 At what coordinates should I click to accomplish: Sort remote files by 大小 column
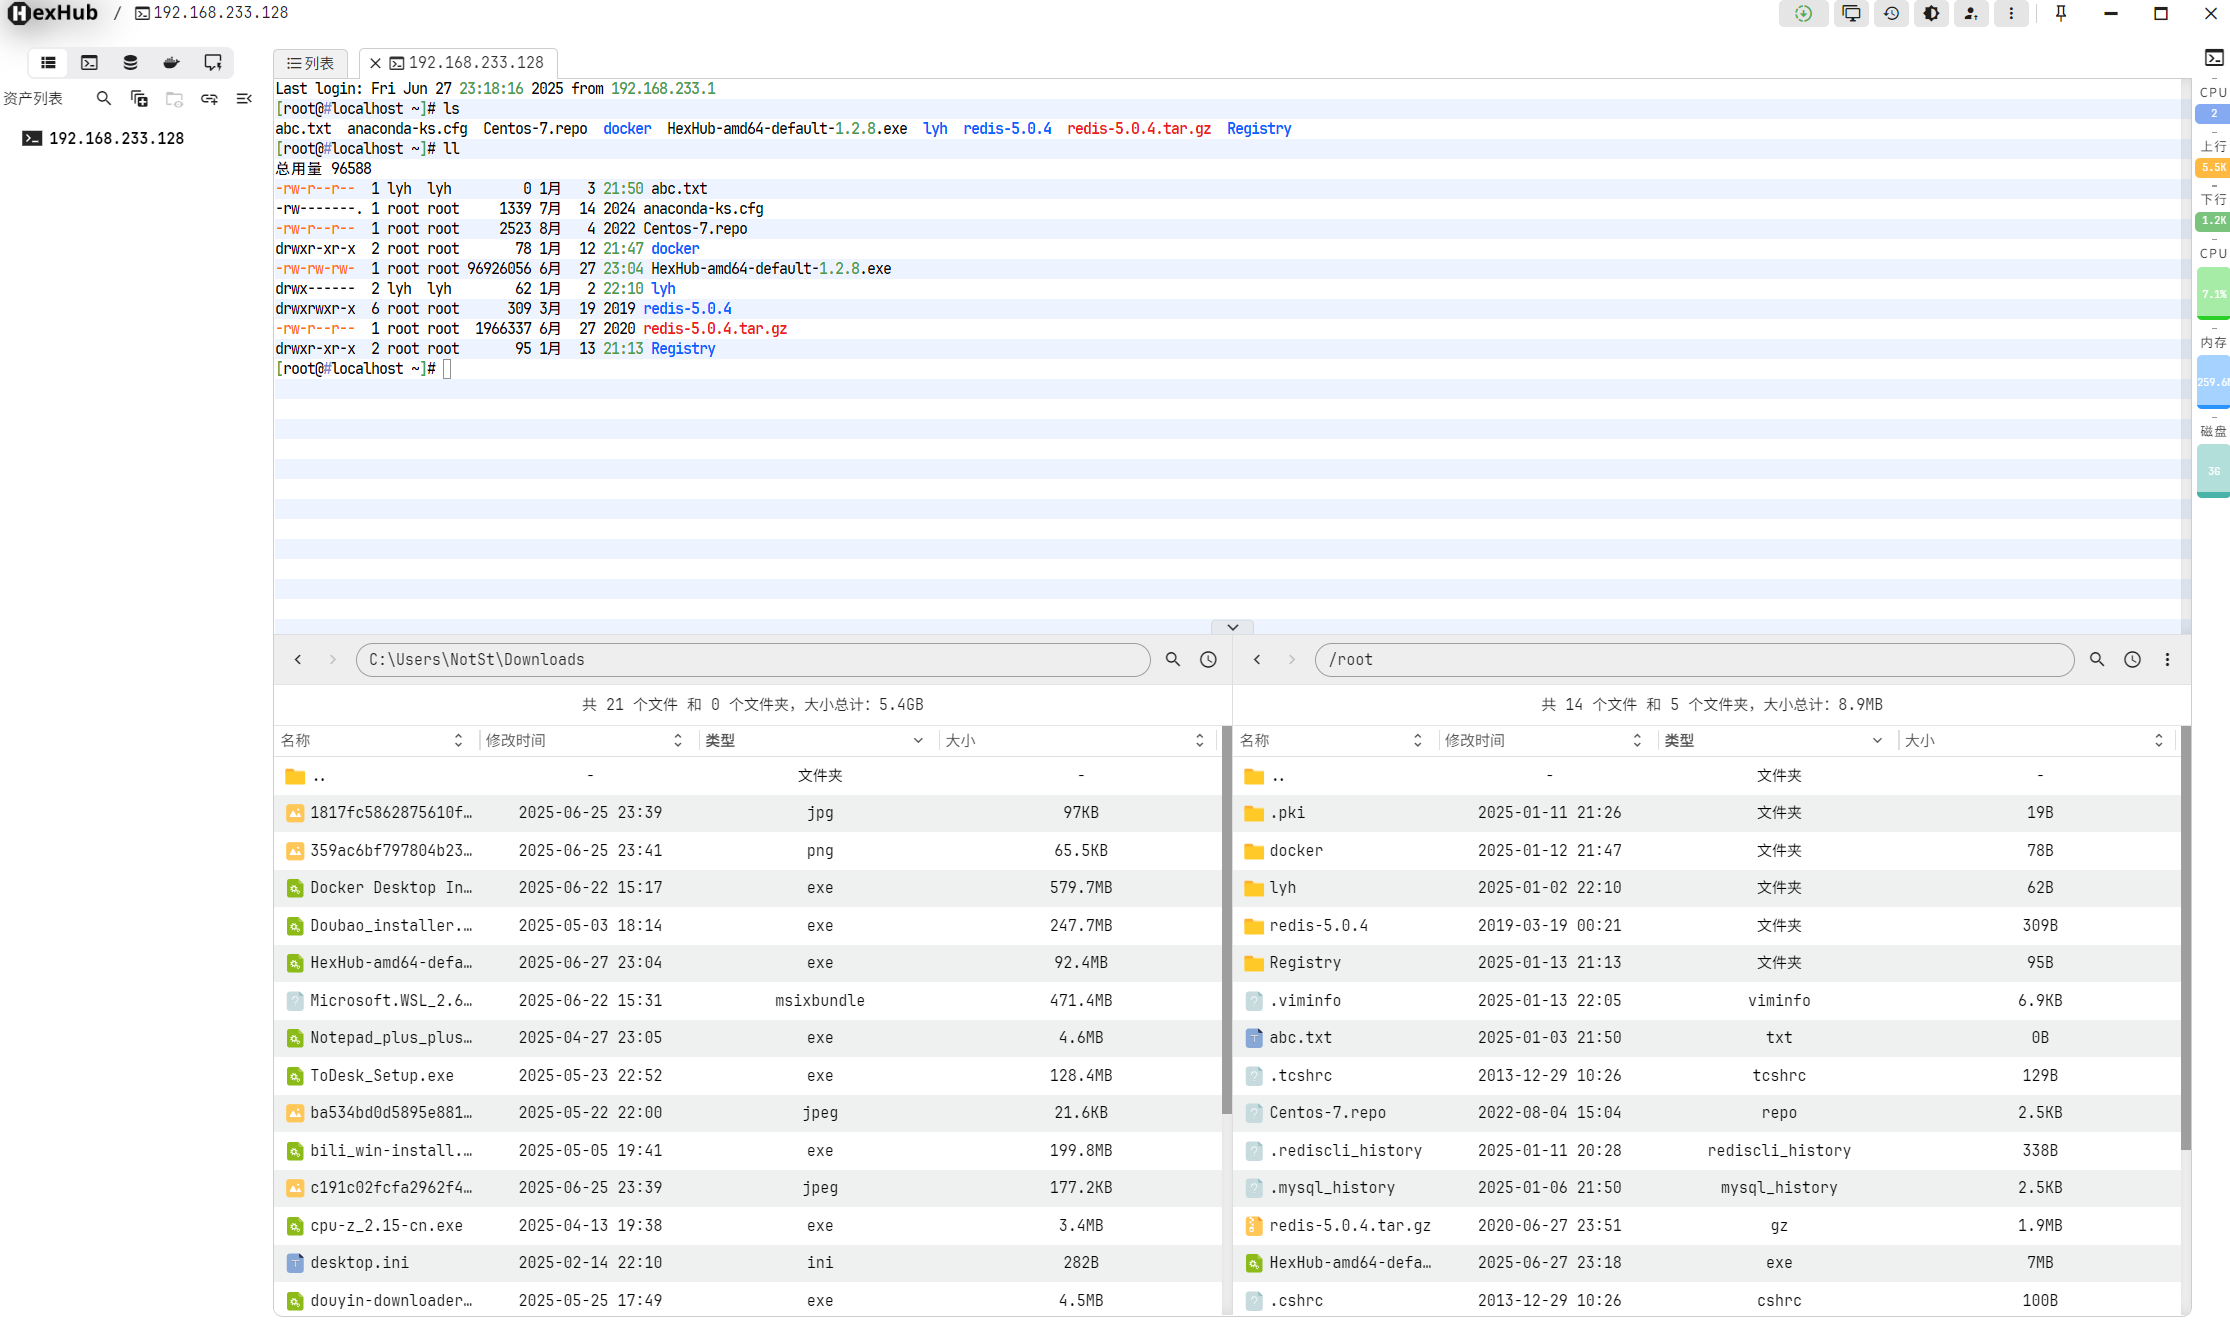2159,740
